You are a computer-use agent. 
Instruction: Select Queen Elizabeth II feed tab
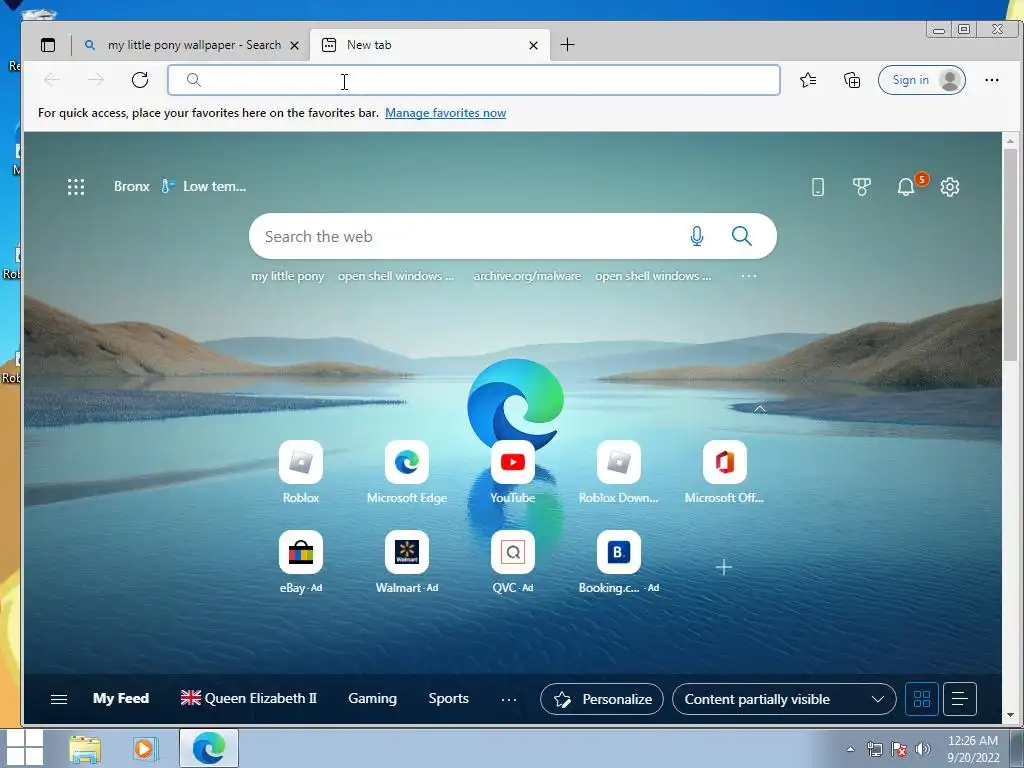[248, 698]
